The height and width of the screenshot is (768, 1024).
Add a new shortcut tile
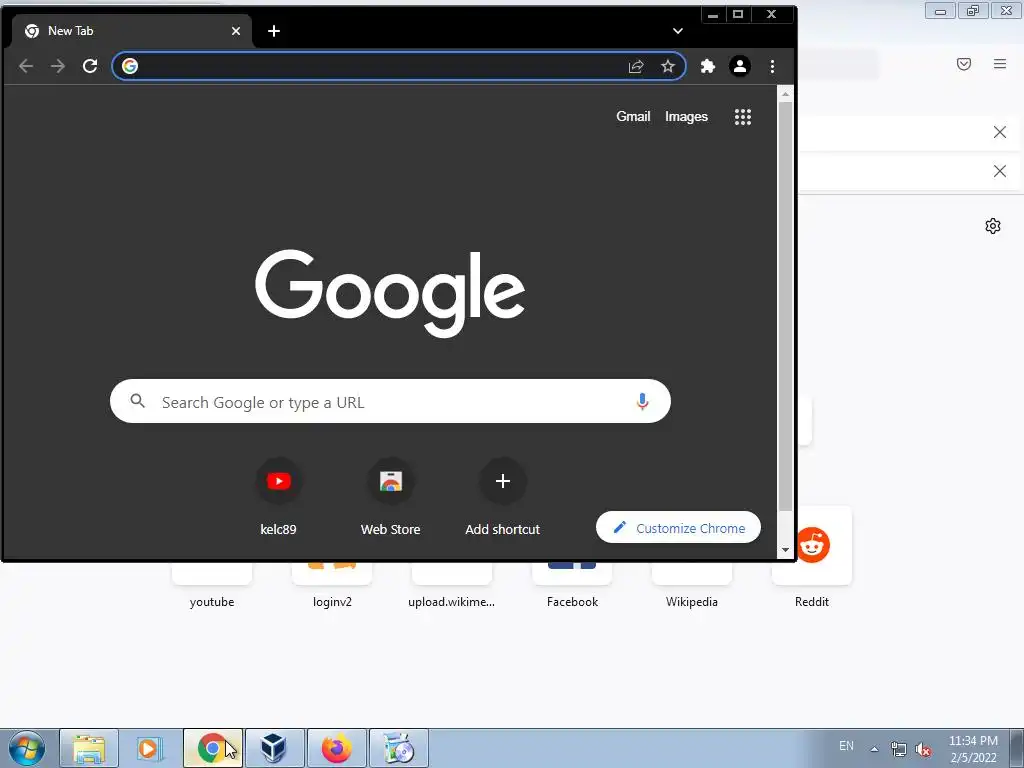point(502,497)
